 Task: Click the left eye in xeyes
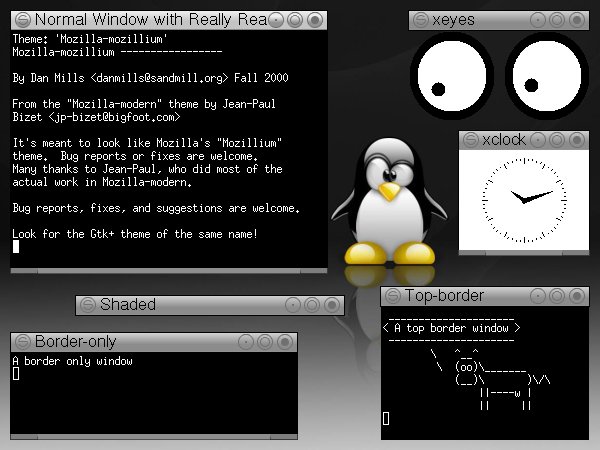tap(452, 76)
